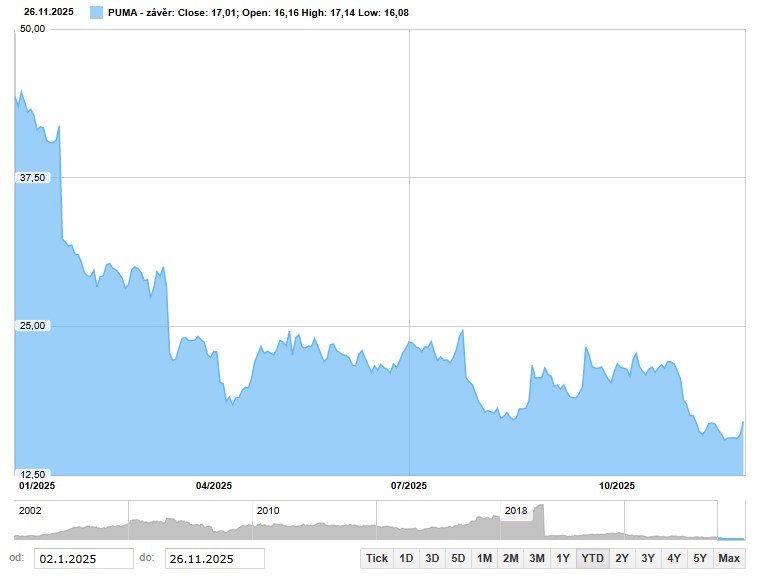
Task: Click the blue PUMA legend swatch
Action: point(96,13)
